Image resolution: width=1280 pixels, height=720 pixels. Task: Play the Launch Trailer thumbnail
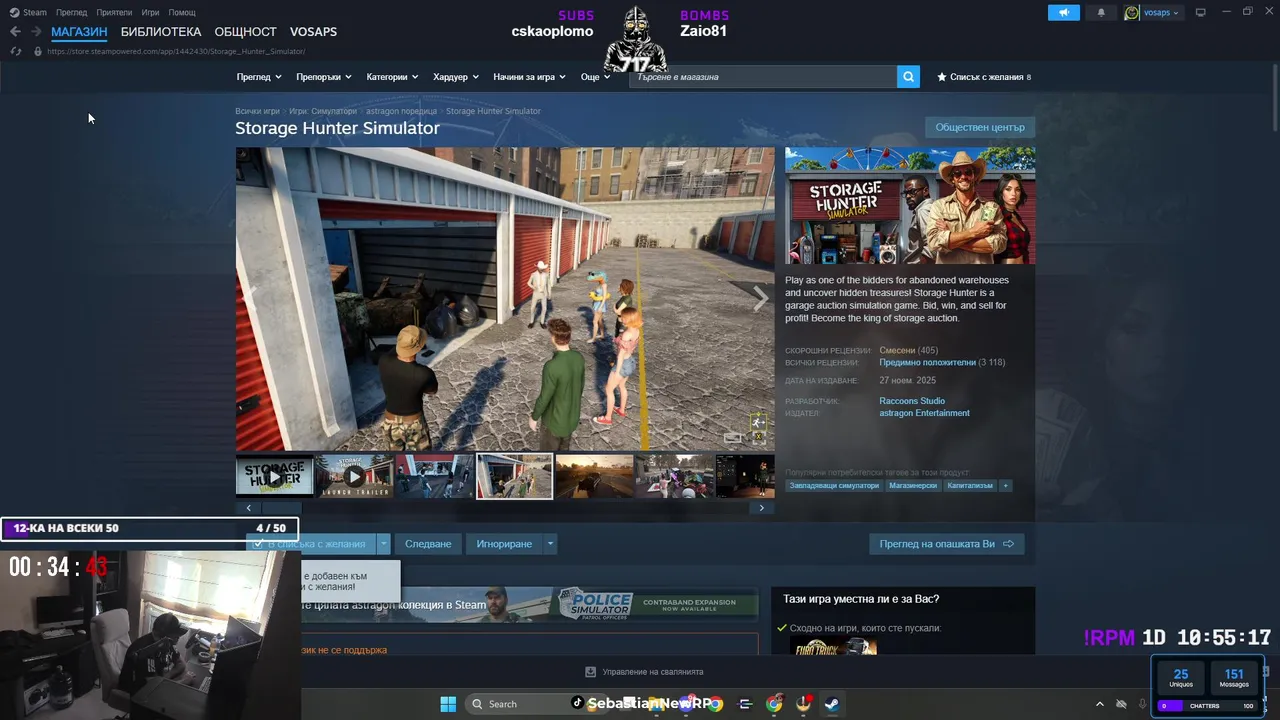354,476
